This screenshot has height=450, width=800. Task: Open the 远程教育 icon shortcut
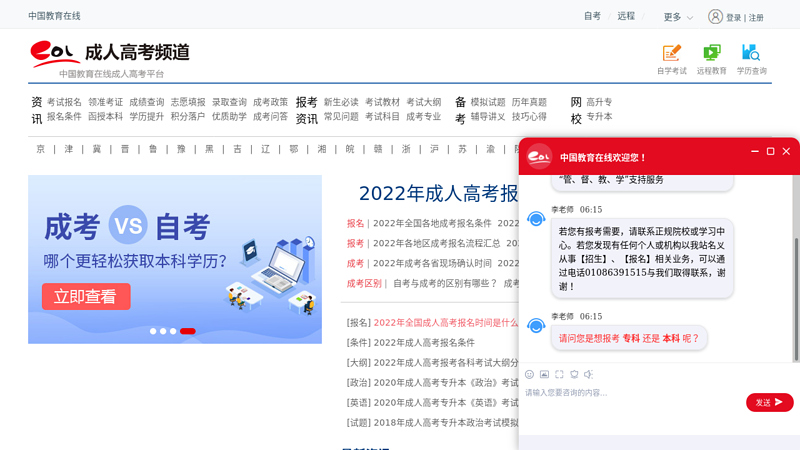coord(711,60)
